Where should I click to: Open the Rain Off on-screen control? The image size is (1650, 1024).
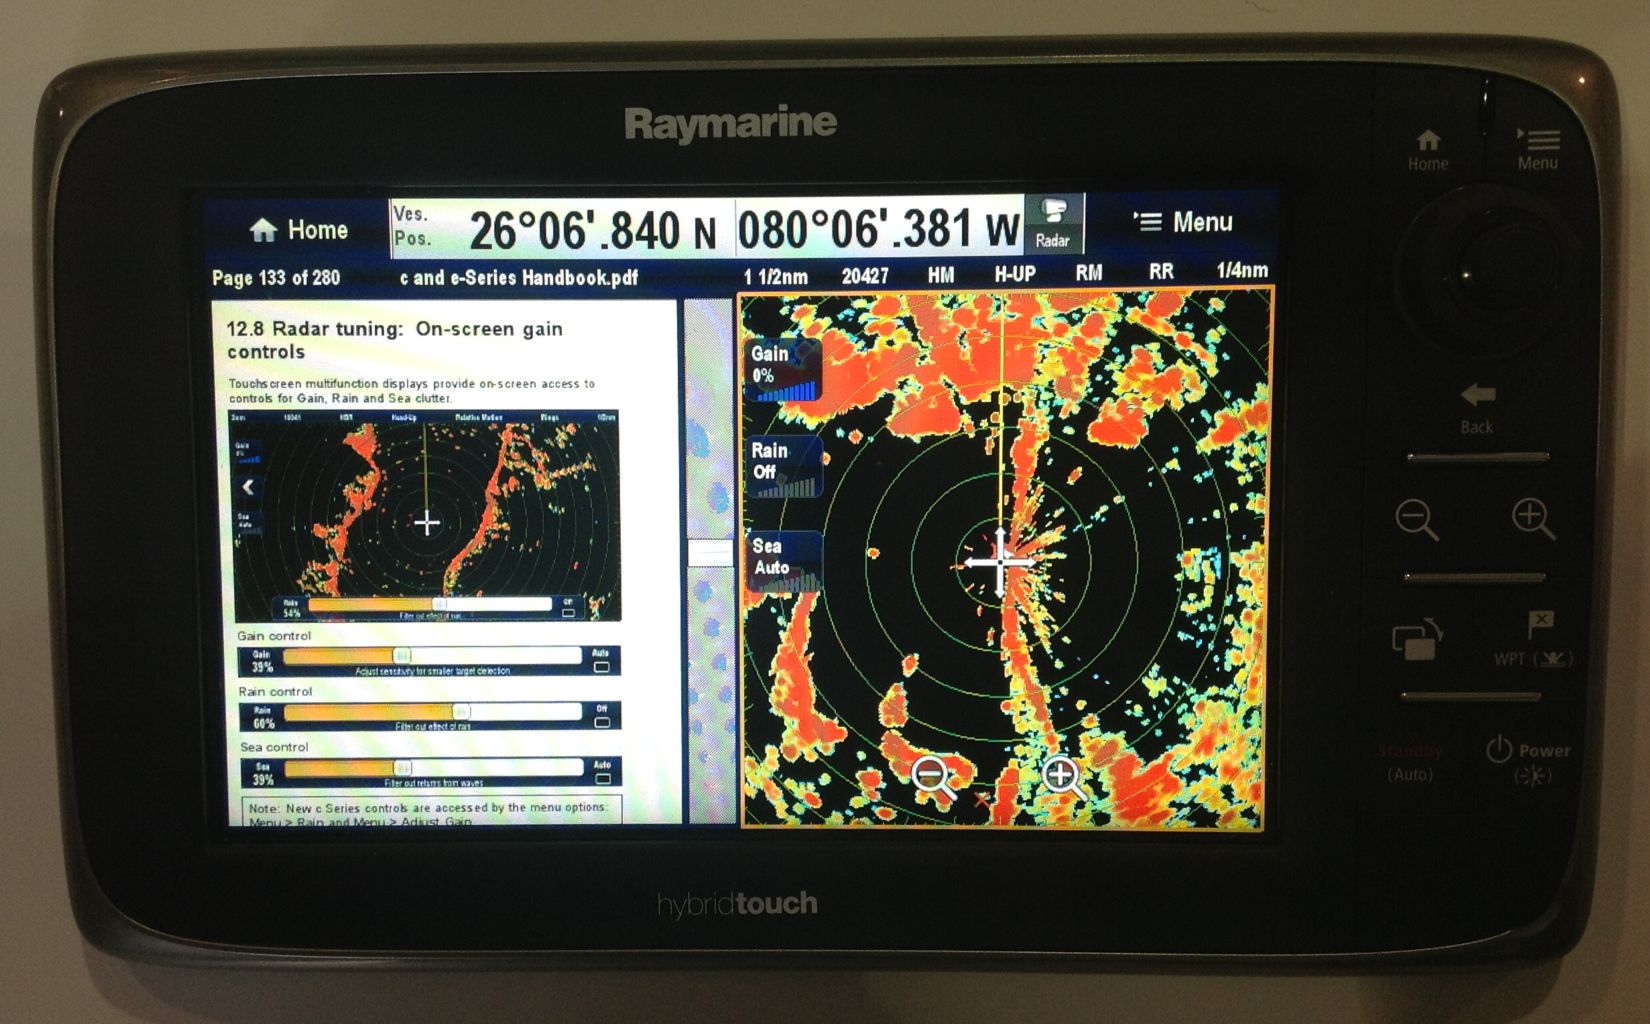click(x=785, y=465)
